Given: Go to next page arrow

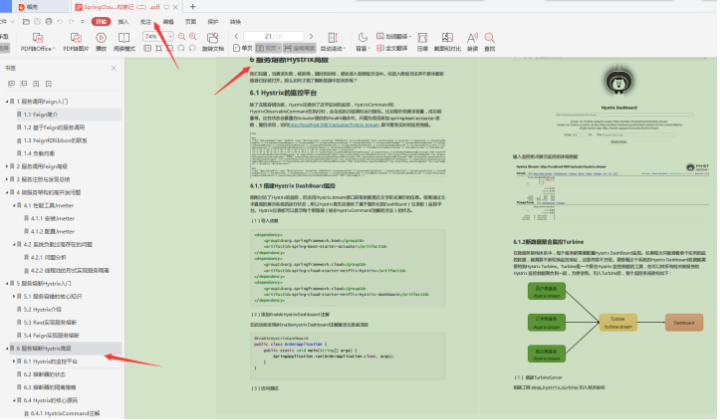Looking at the screenshot, I should [x=311, y=36].
